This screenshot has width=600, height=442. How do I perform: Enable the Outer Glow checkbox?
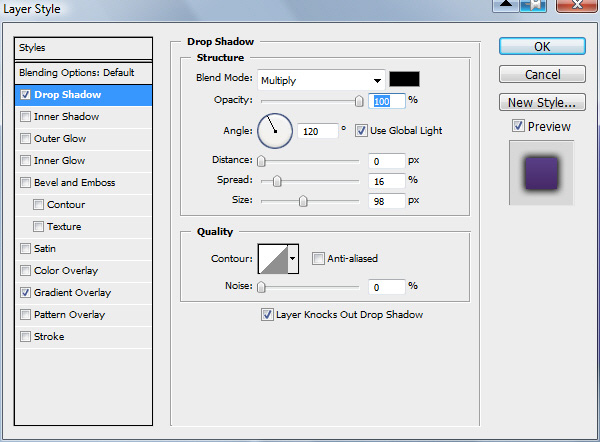coord(25,138)
